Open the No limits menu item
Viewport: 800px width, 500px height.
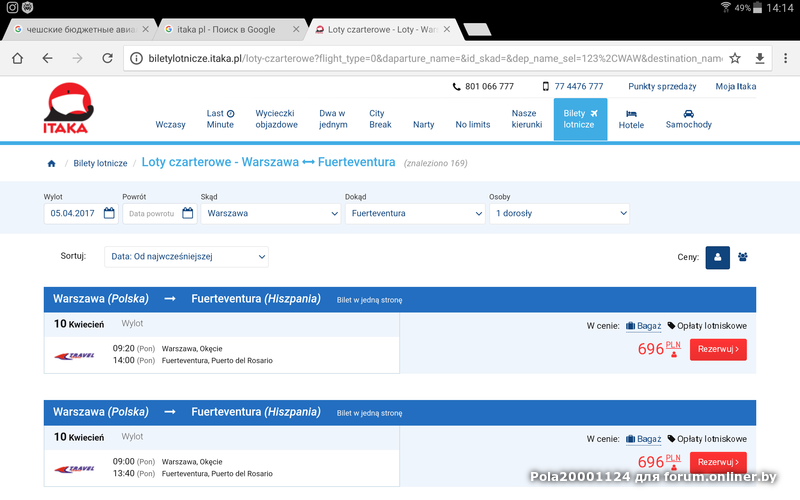click(x=472, y=124)
